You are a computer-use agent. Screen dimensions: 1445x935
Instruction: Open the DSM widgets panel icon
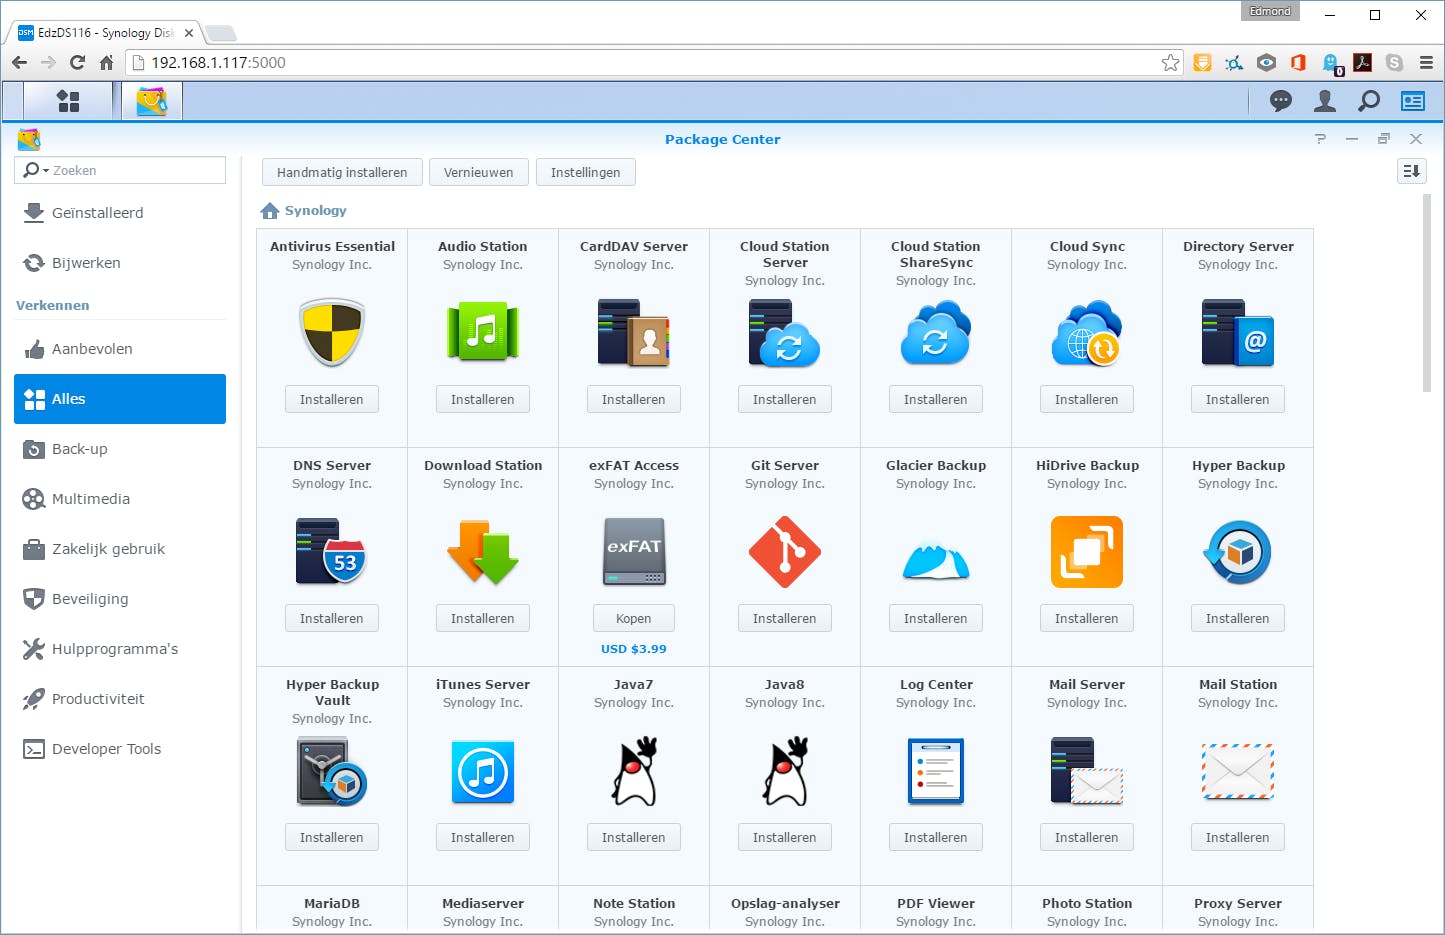1413,101
